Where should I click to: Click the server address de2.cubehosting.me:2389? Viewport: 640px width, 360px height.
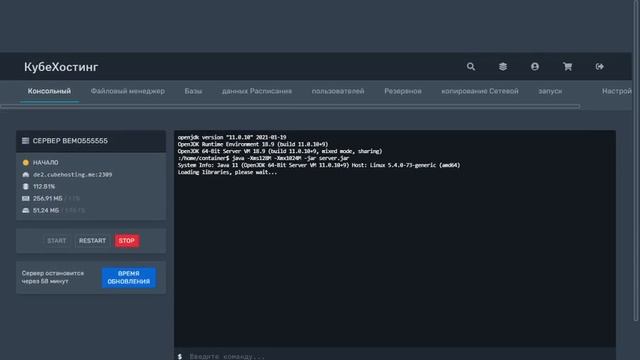(73, 175)
